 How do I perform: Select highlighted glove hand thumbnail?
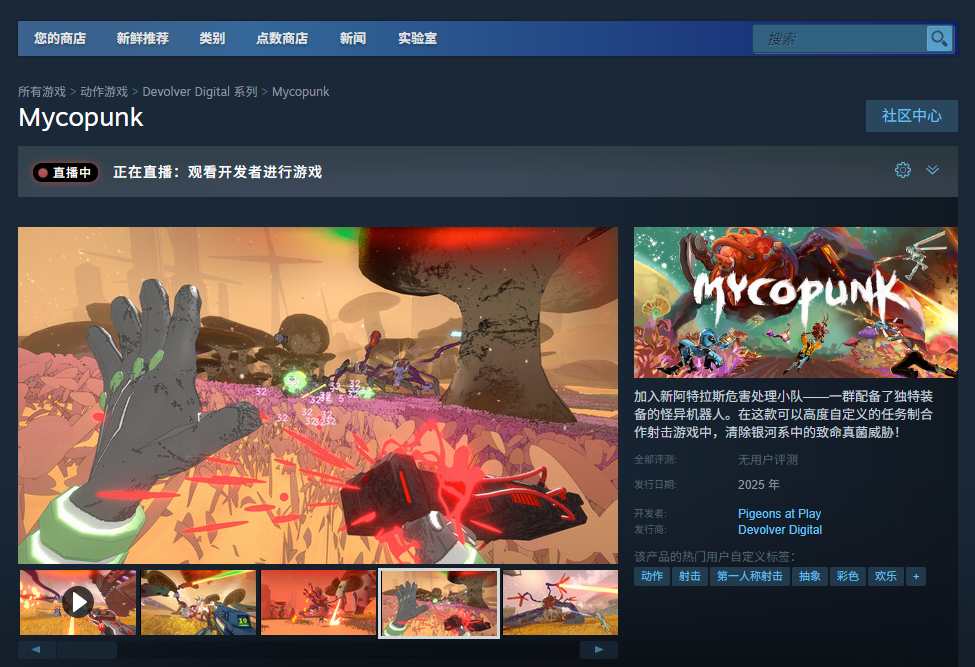(439, 603)
